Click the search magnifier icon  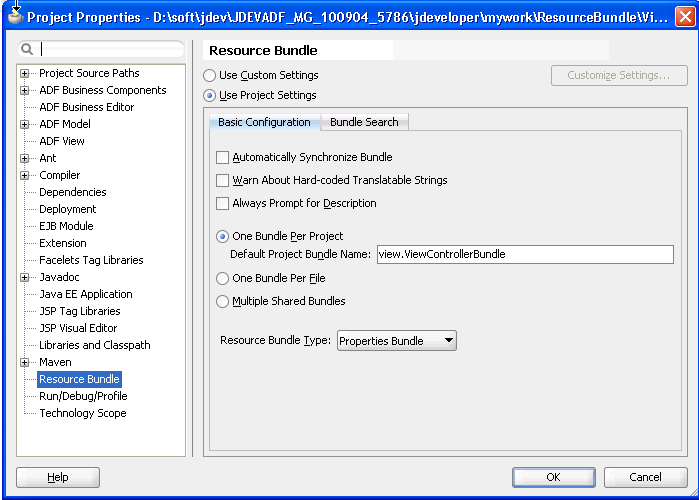[27, 49]
